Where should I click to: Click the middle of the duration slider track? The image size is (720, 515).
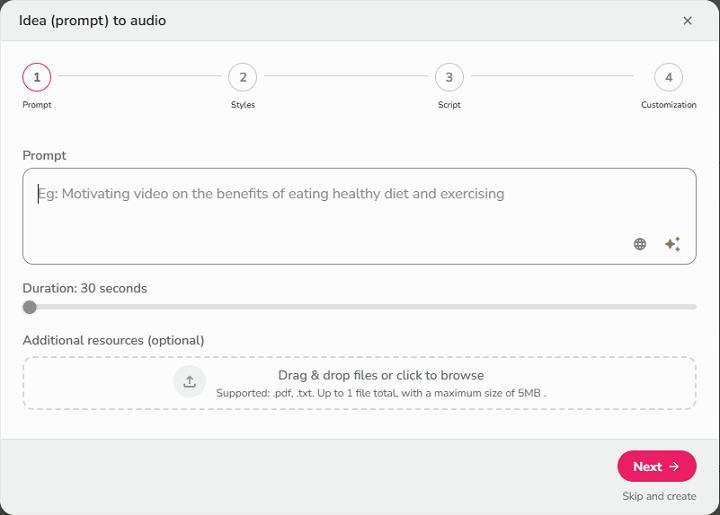tap(360, 307)
